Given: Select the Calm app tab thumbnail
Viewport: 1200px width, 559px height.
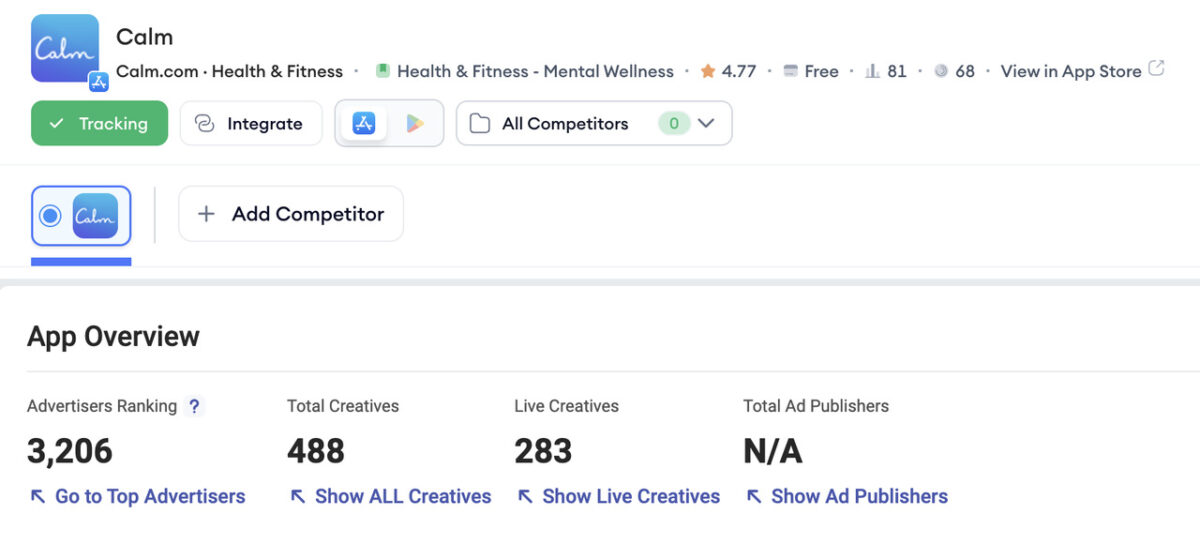Looking at the screenshot, I should (95, 215).
